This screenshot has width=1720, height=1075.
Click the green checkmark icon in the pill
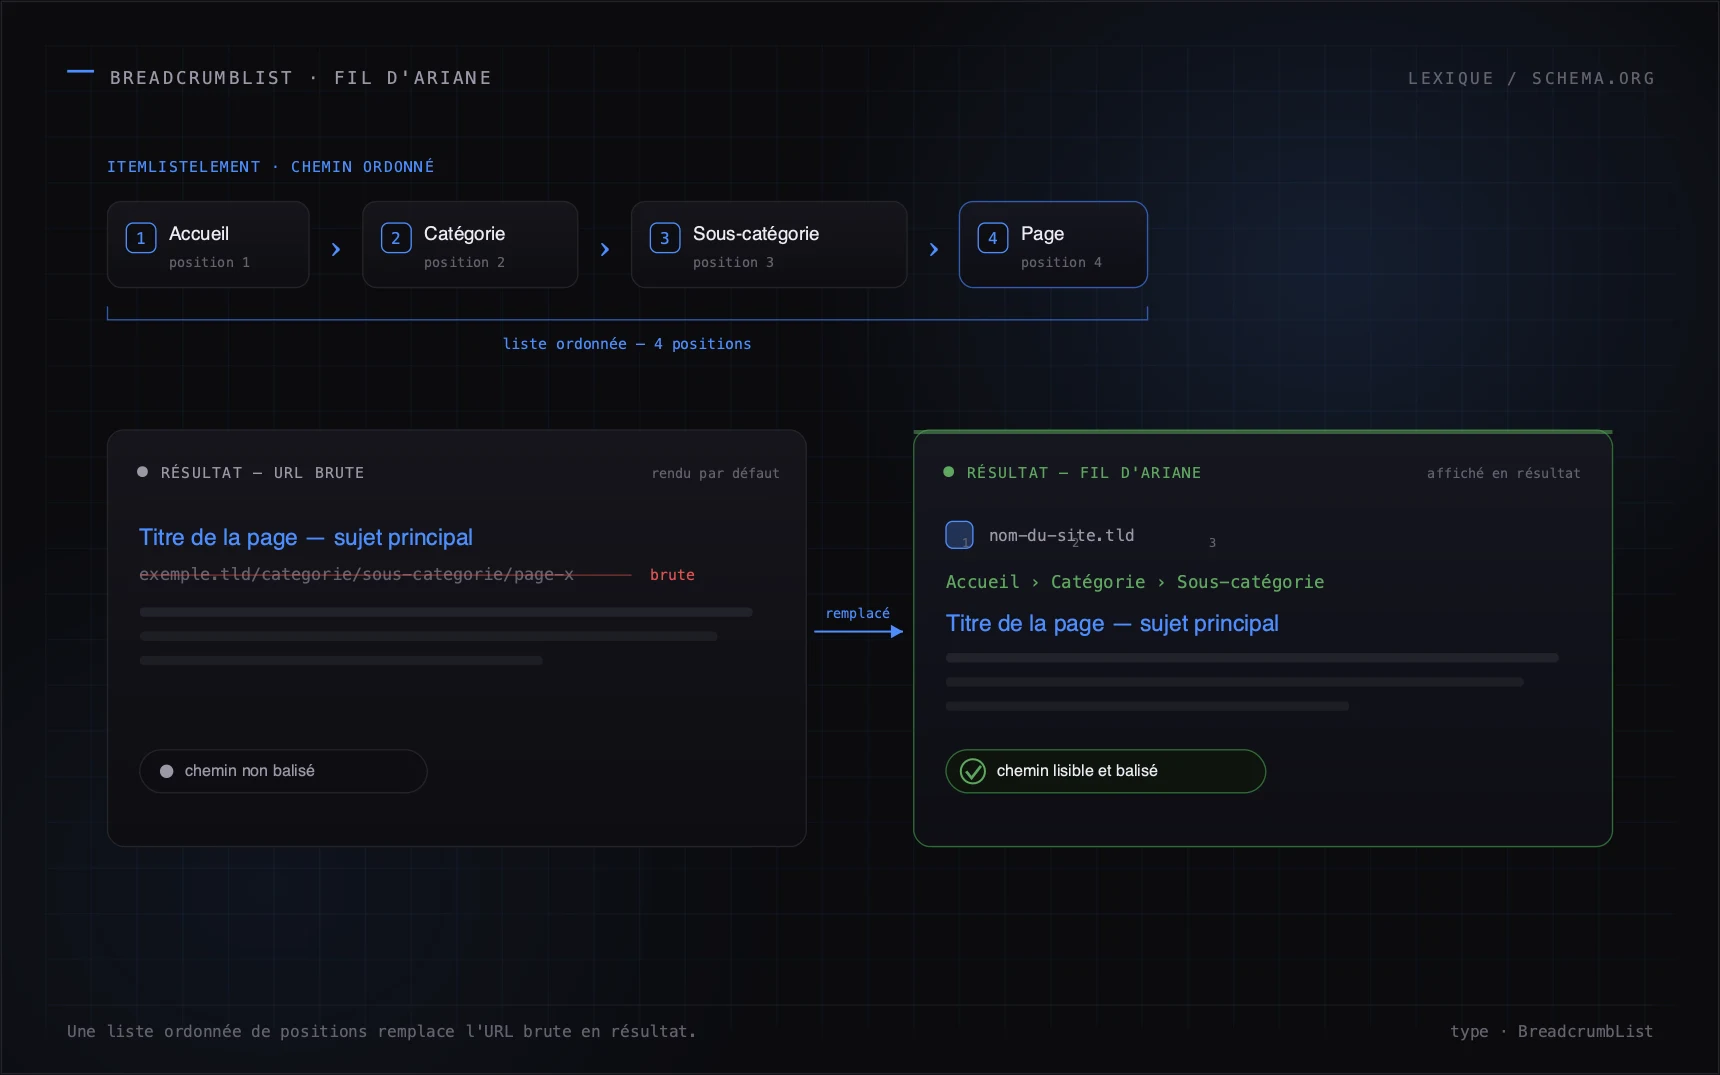[x=973, y=771]
